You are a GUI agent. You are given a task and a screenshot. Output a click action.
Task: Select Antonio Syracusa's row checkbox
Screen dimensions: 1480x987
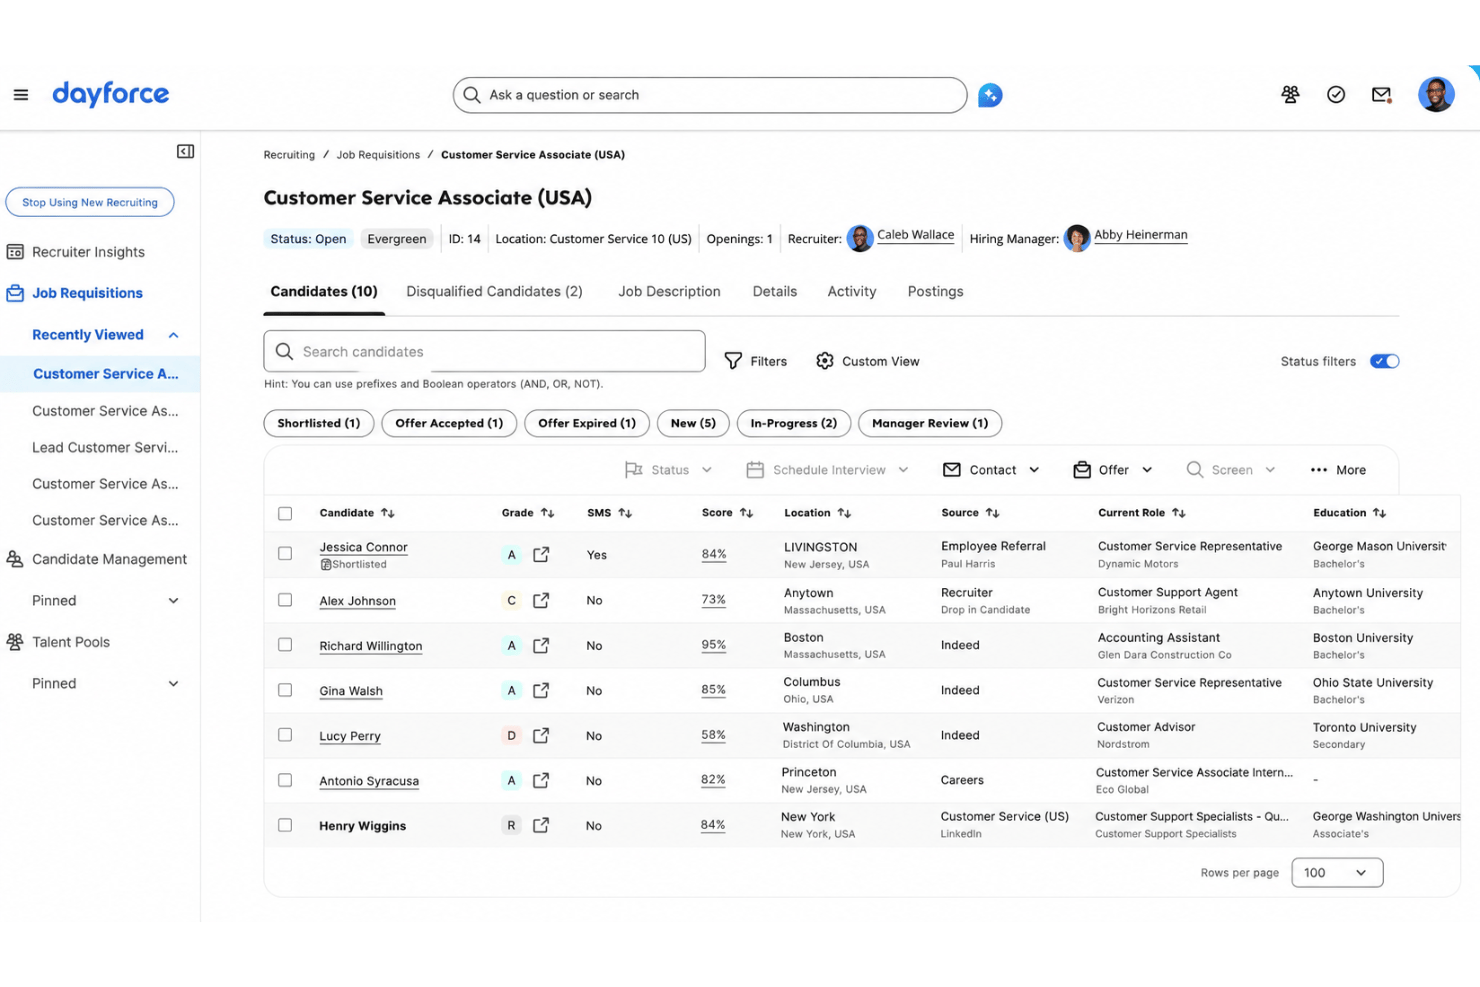pyautogui.click(x=285, y=780)
